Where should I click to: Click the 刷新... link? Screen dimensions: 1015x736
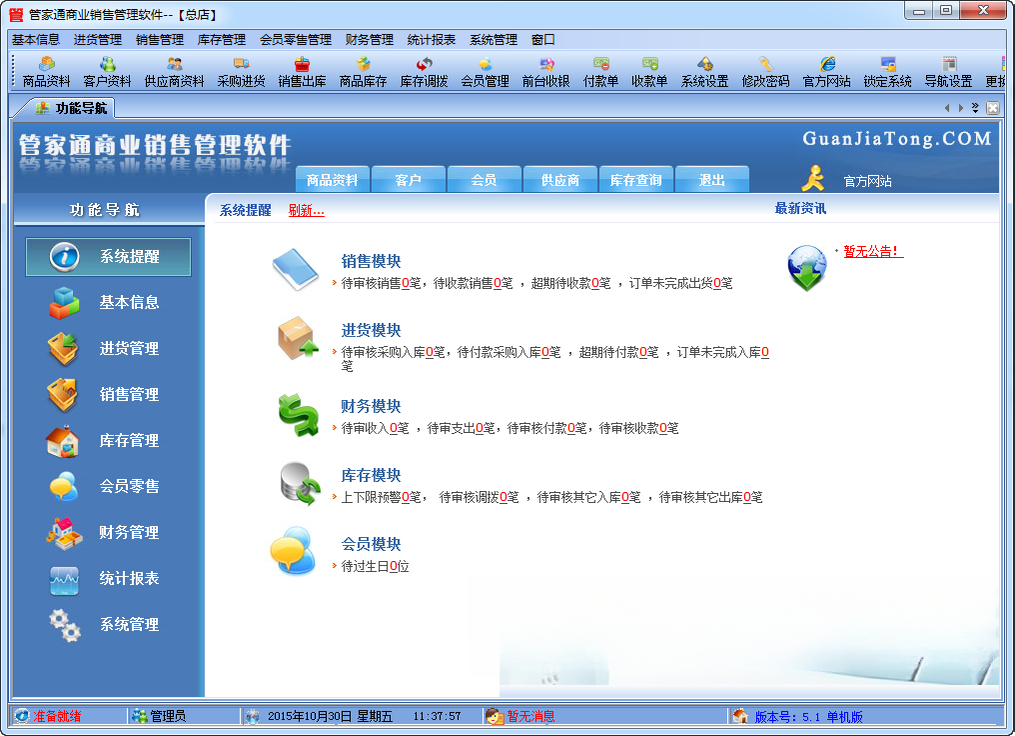pos(306,210)
